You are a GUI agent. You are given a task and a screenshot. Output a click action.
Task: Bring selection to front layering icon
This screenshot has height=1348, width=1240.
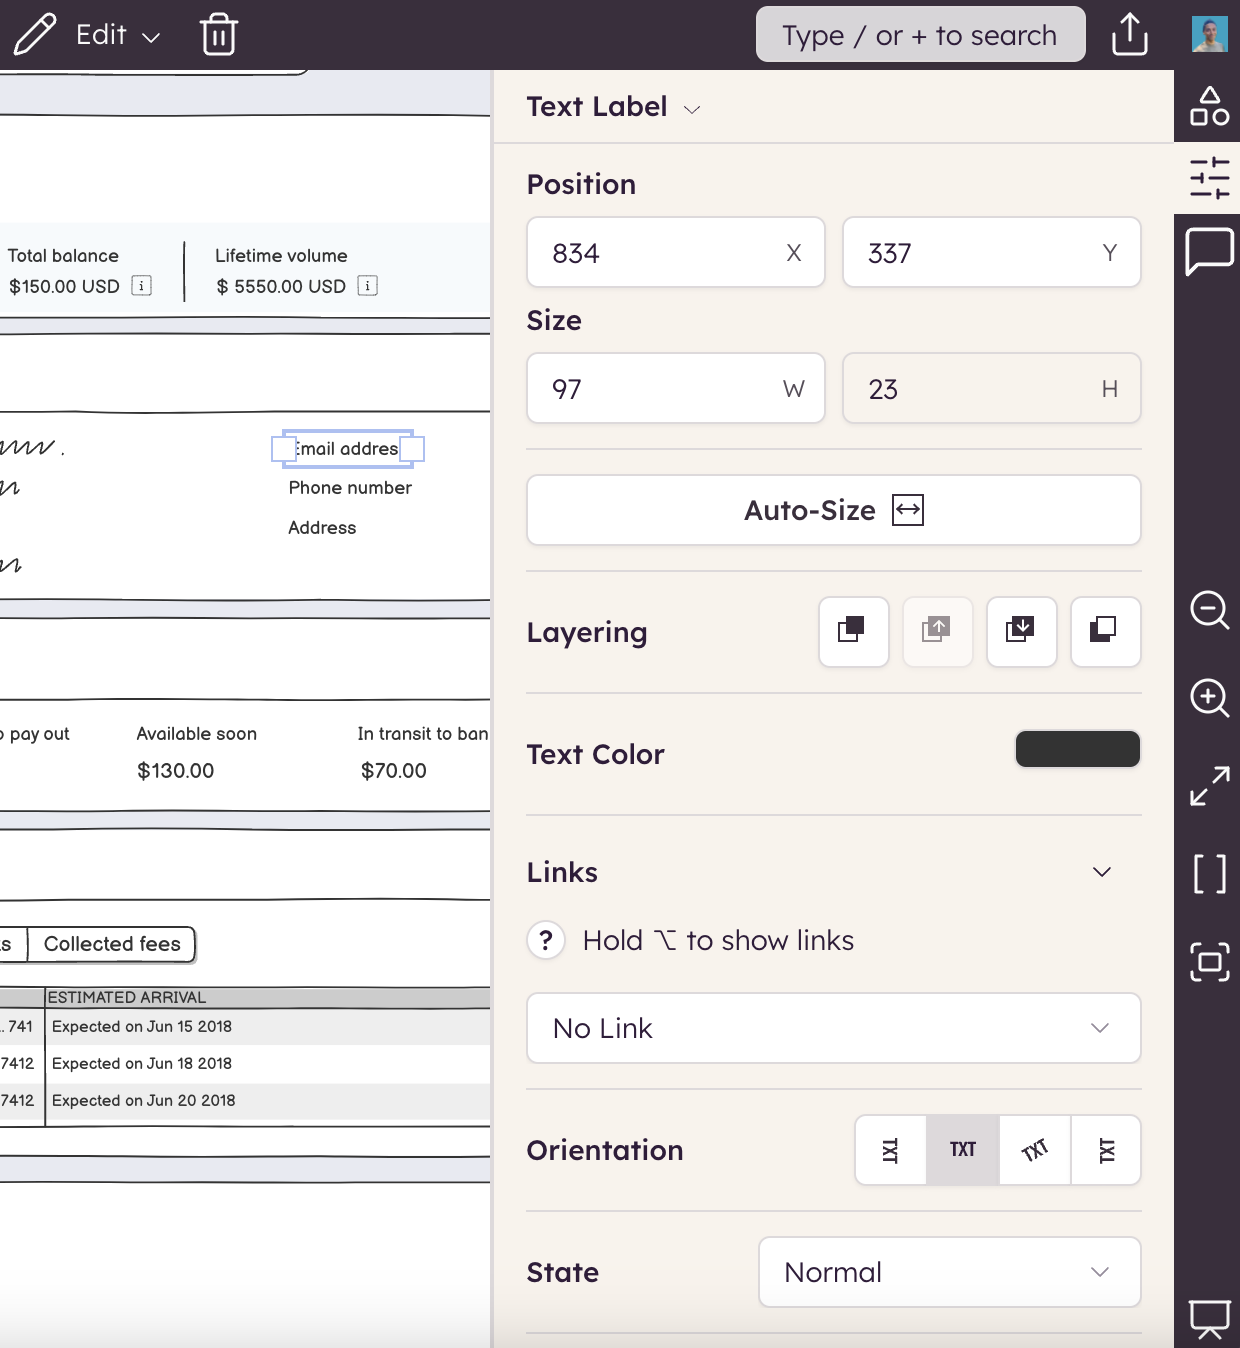pyautogui.click(x=853, y=631)
